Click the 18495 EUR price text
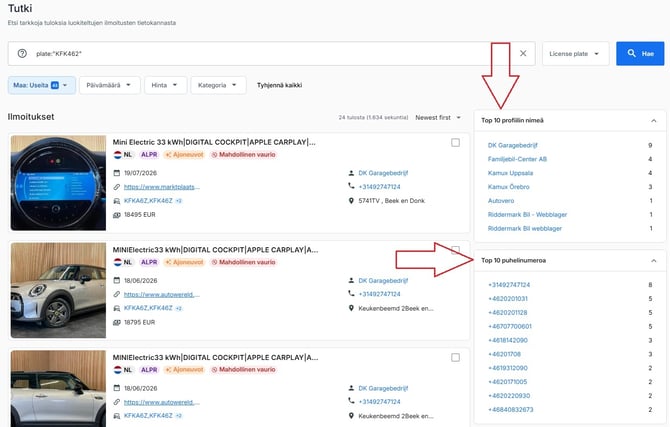Viewport: 670px width, 427px height. tap(140, 215)
